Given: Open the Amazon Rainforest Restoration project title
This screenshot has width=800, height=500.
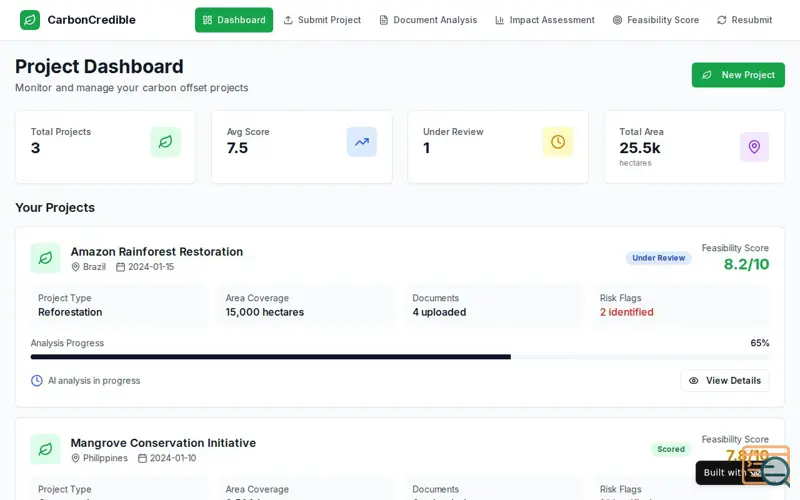Looking at the screenshot, I should (x=157, y=252).
